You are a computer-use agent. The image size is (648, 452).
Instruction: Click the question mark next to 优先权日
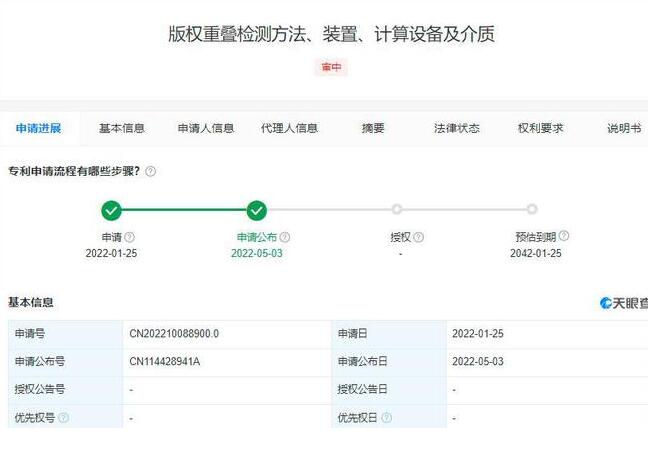[x=386, y=417]
